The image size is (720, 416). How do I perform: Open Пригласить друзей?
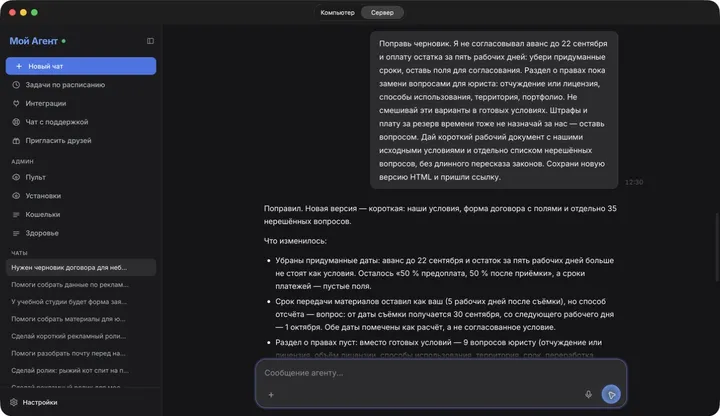click(x=81, y=141)
